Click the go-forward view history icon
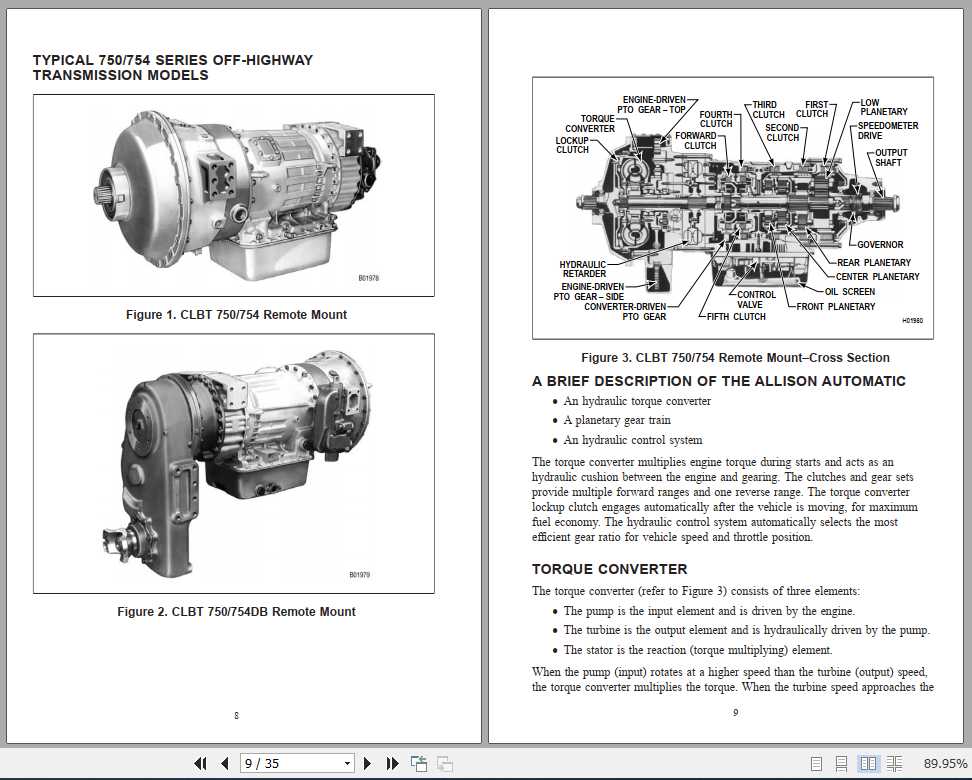Viewport: 972px width, 780px height. pyautogui.click(x=443, y=763)
